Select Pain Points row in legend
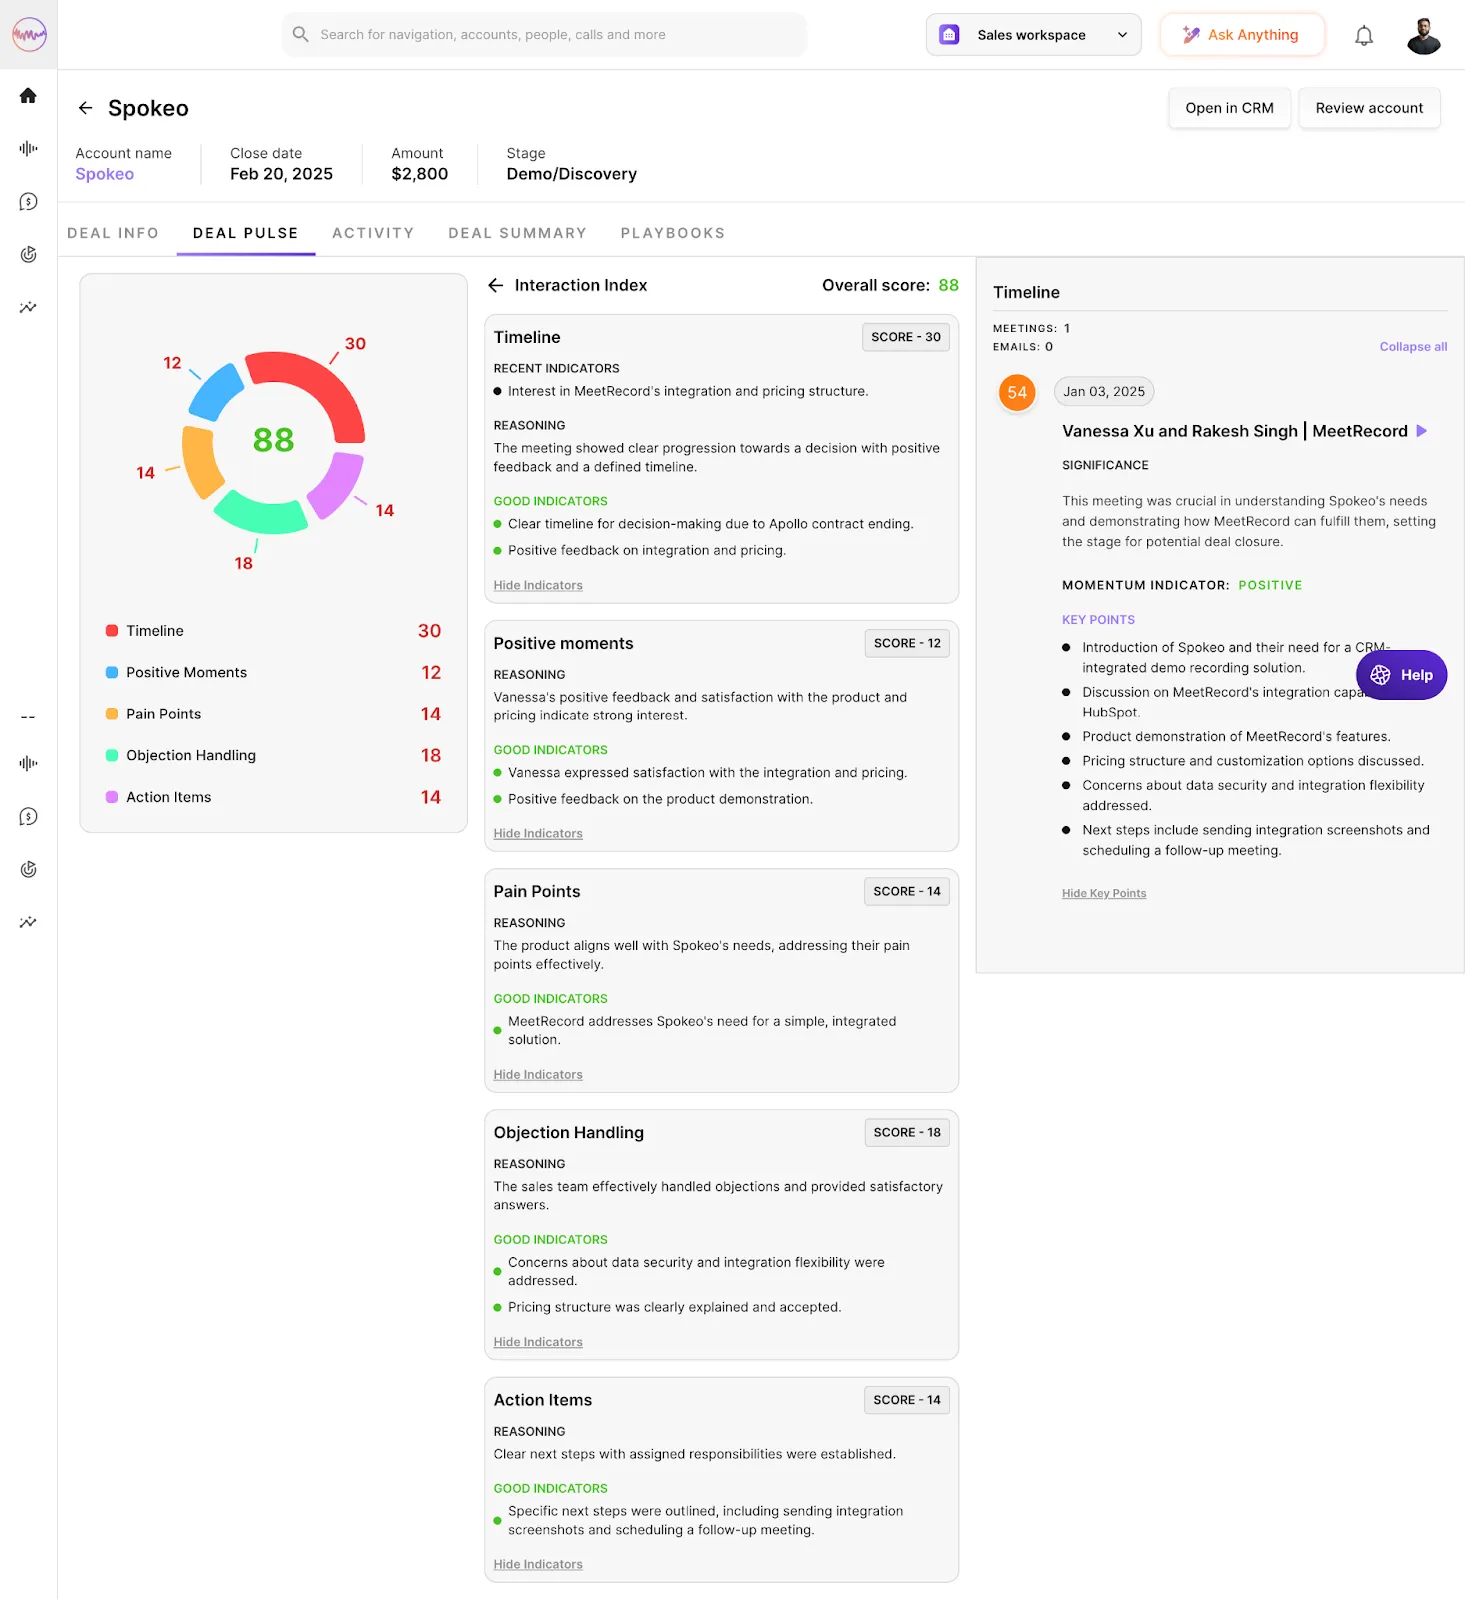 273,714
